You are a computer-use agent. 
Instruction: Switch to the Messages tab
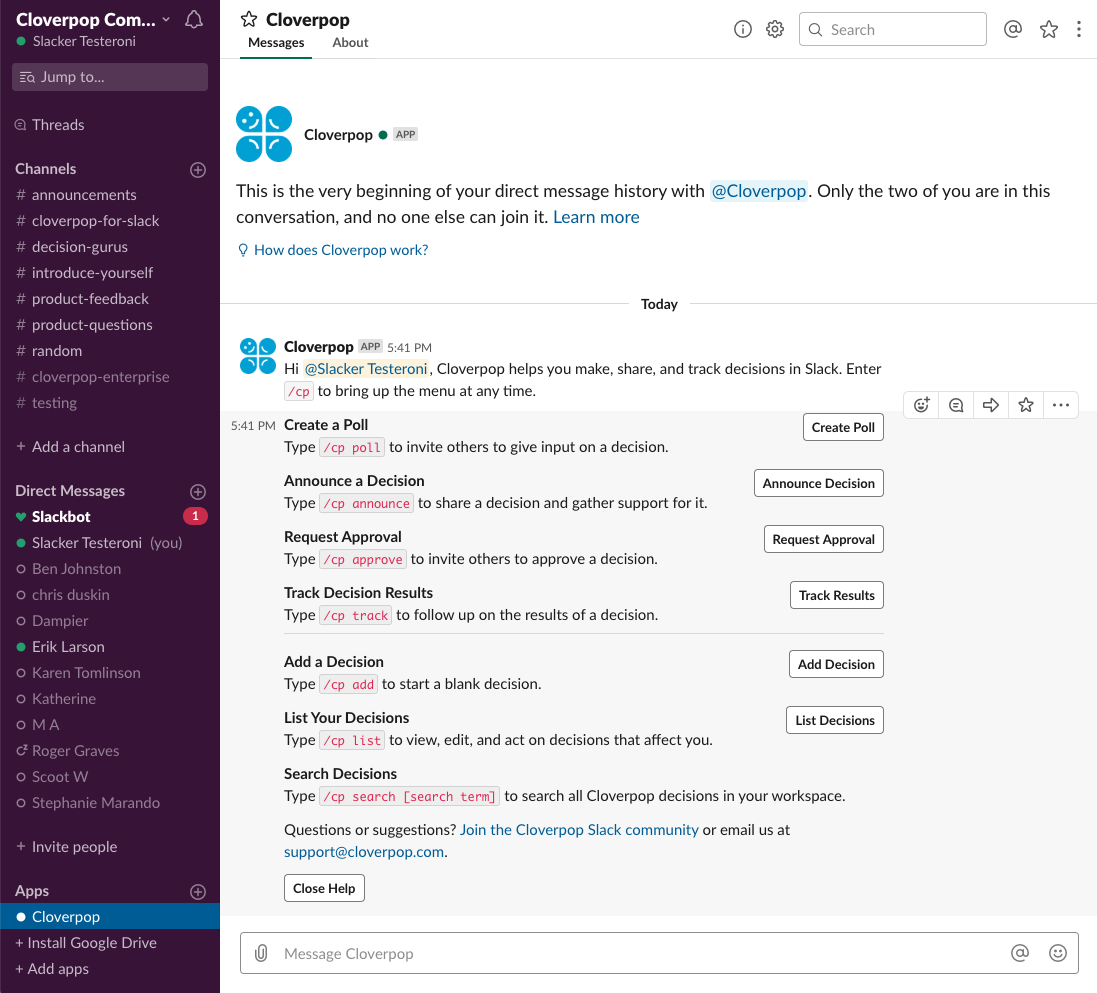click(276, 43)
